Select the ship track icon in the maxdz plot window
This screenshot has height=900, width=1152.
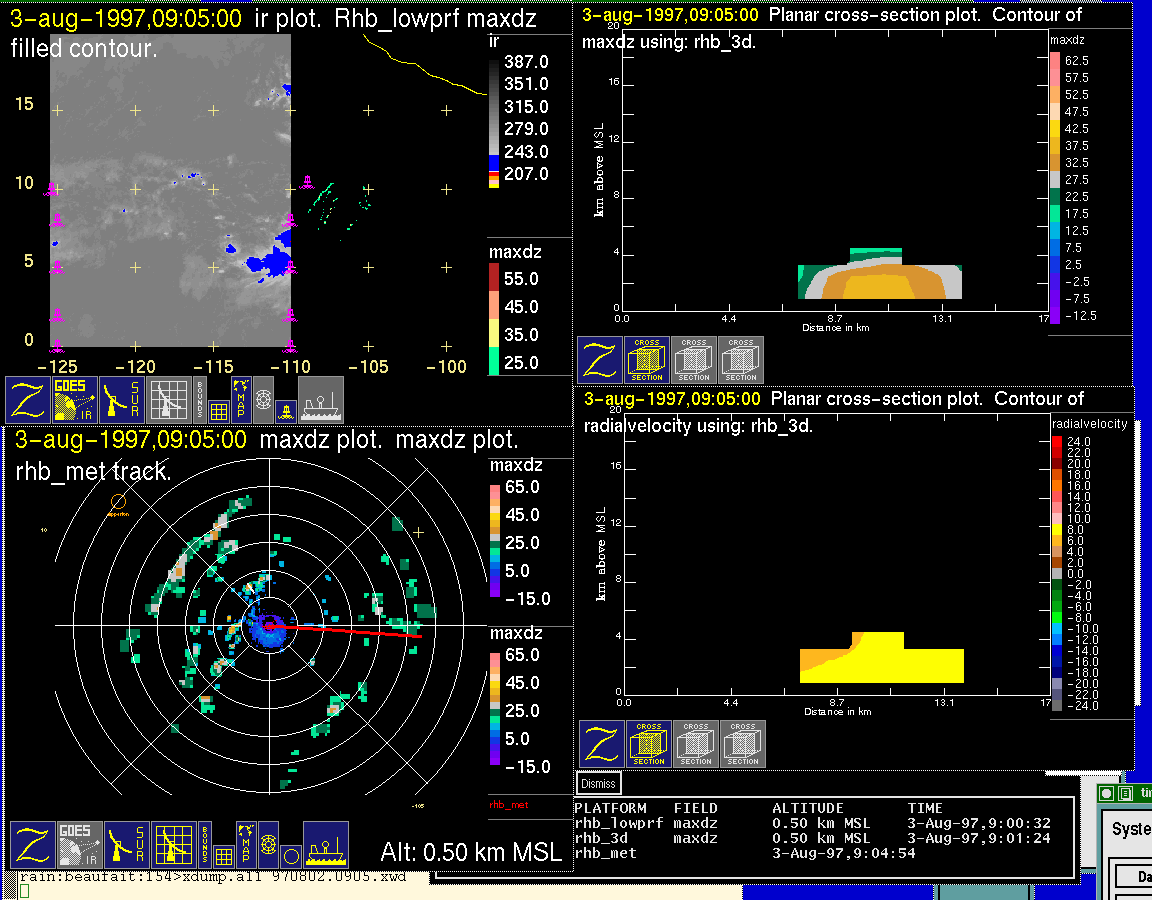tap(325, 845)
